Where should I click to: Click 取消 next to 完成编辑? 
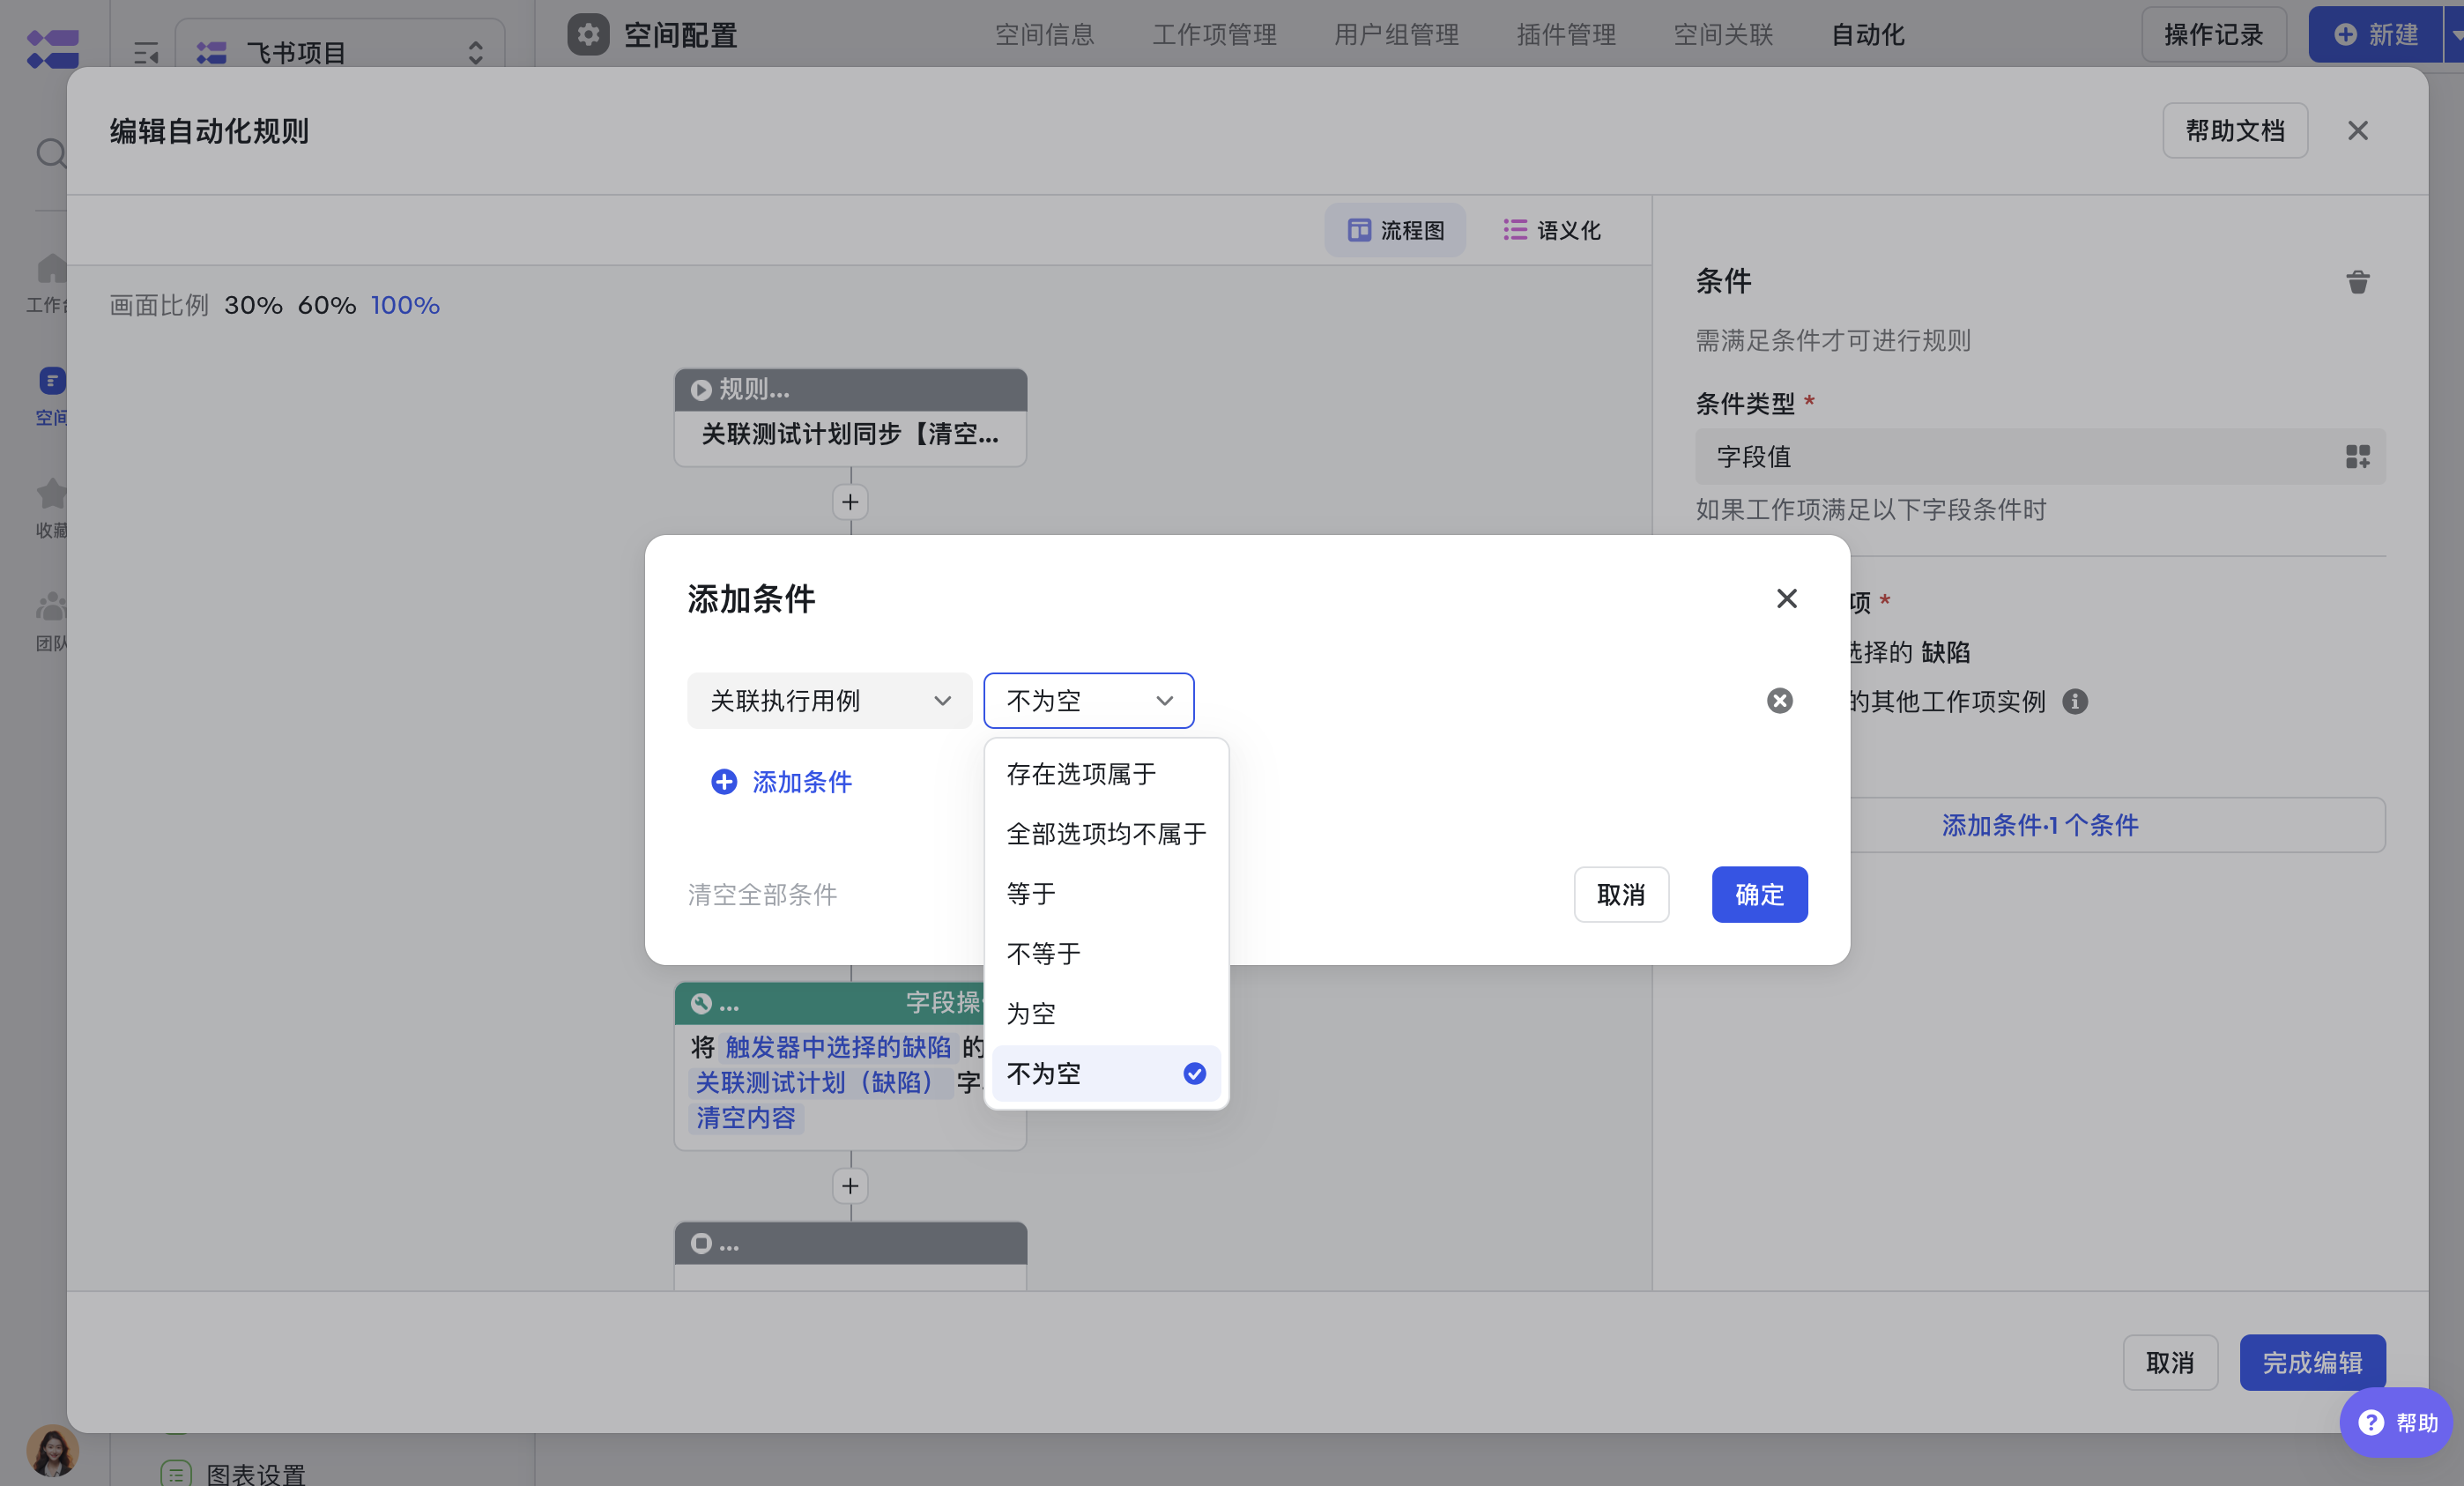point(2170,1362)
